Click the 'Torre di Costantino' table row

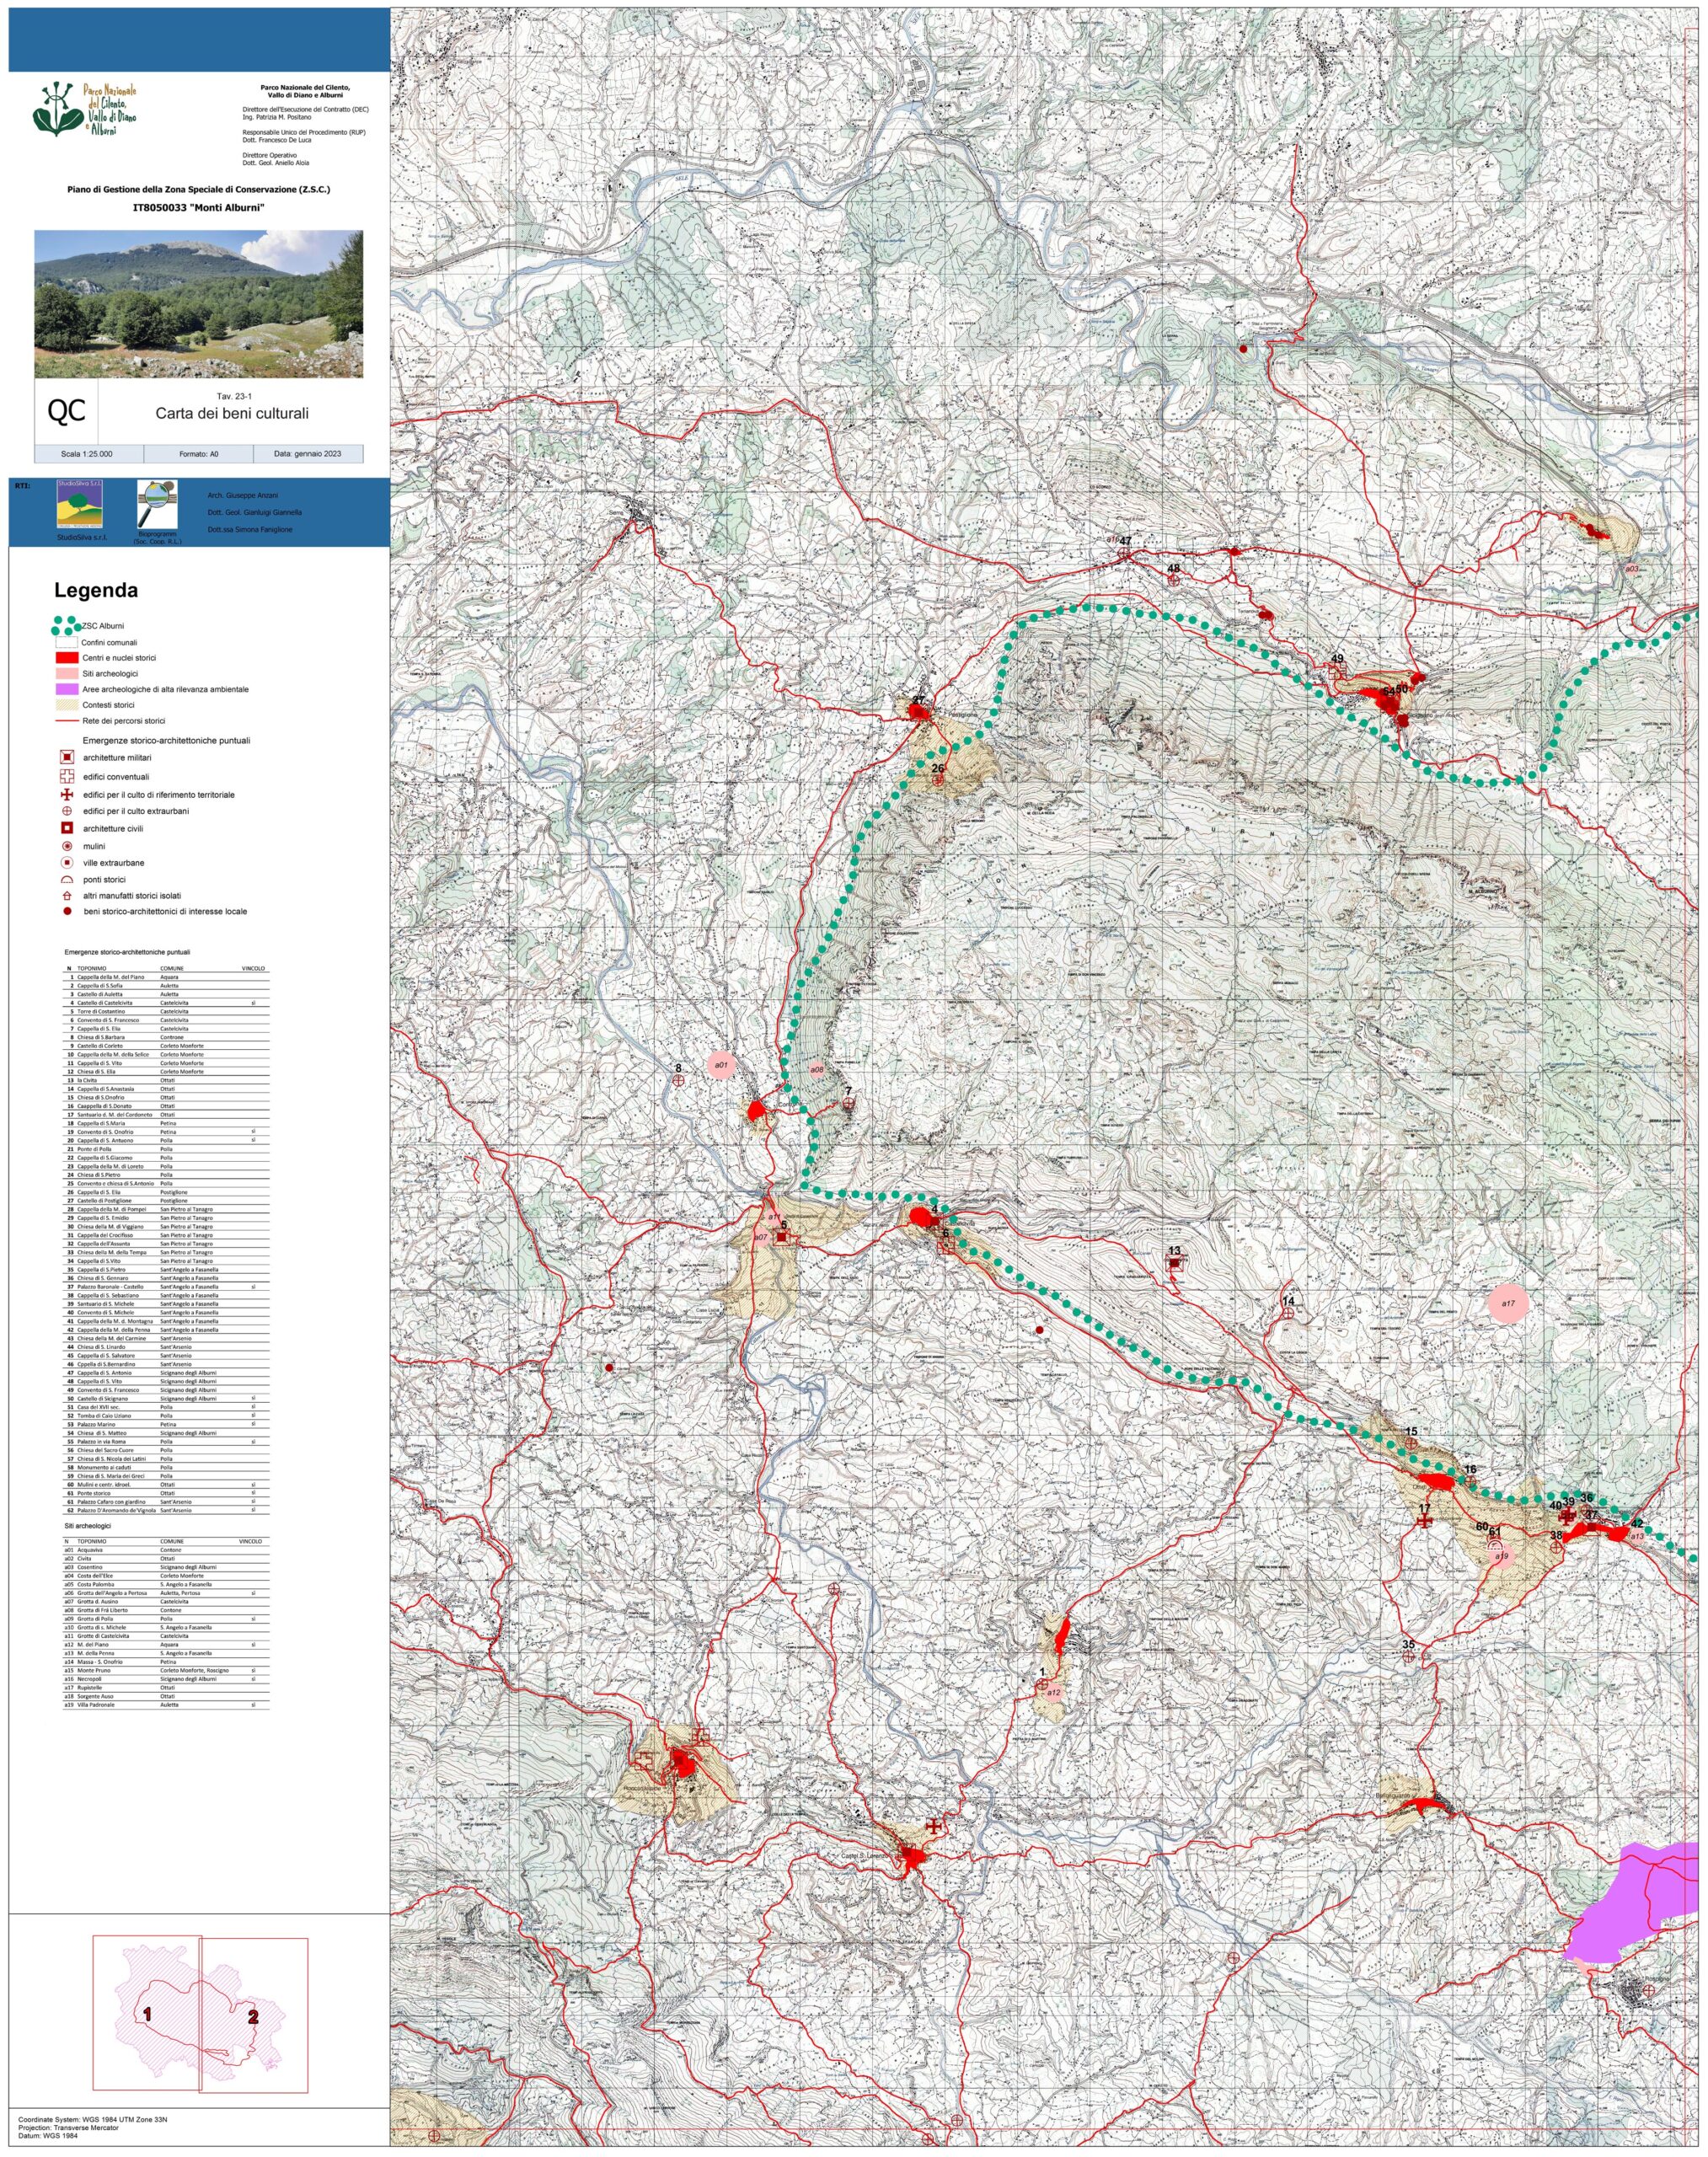(x=167, y=1011)
